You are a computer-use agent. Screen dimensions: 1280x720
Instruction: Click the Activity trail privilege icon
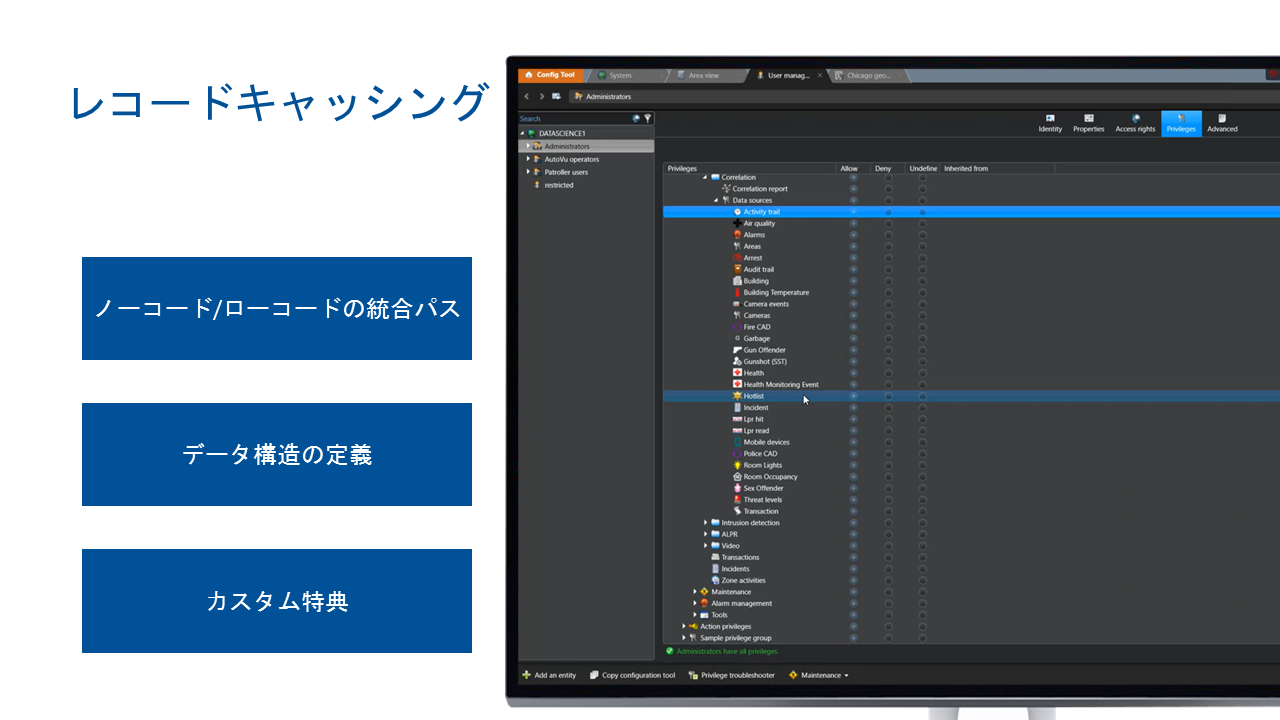[x=737, y=212]
